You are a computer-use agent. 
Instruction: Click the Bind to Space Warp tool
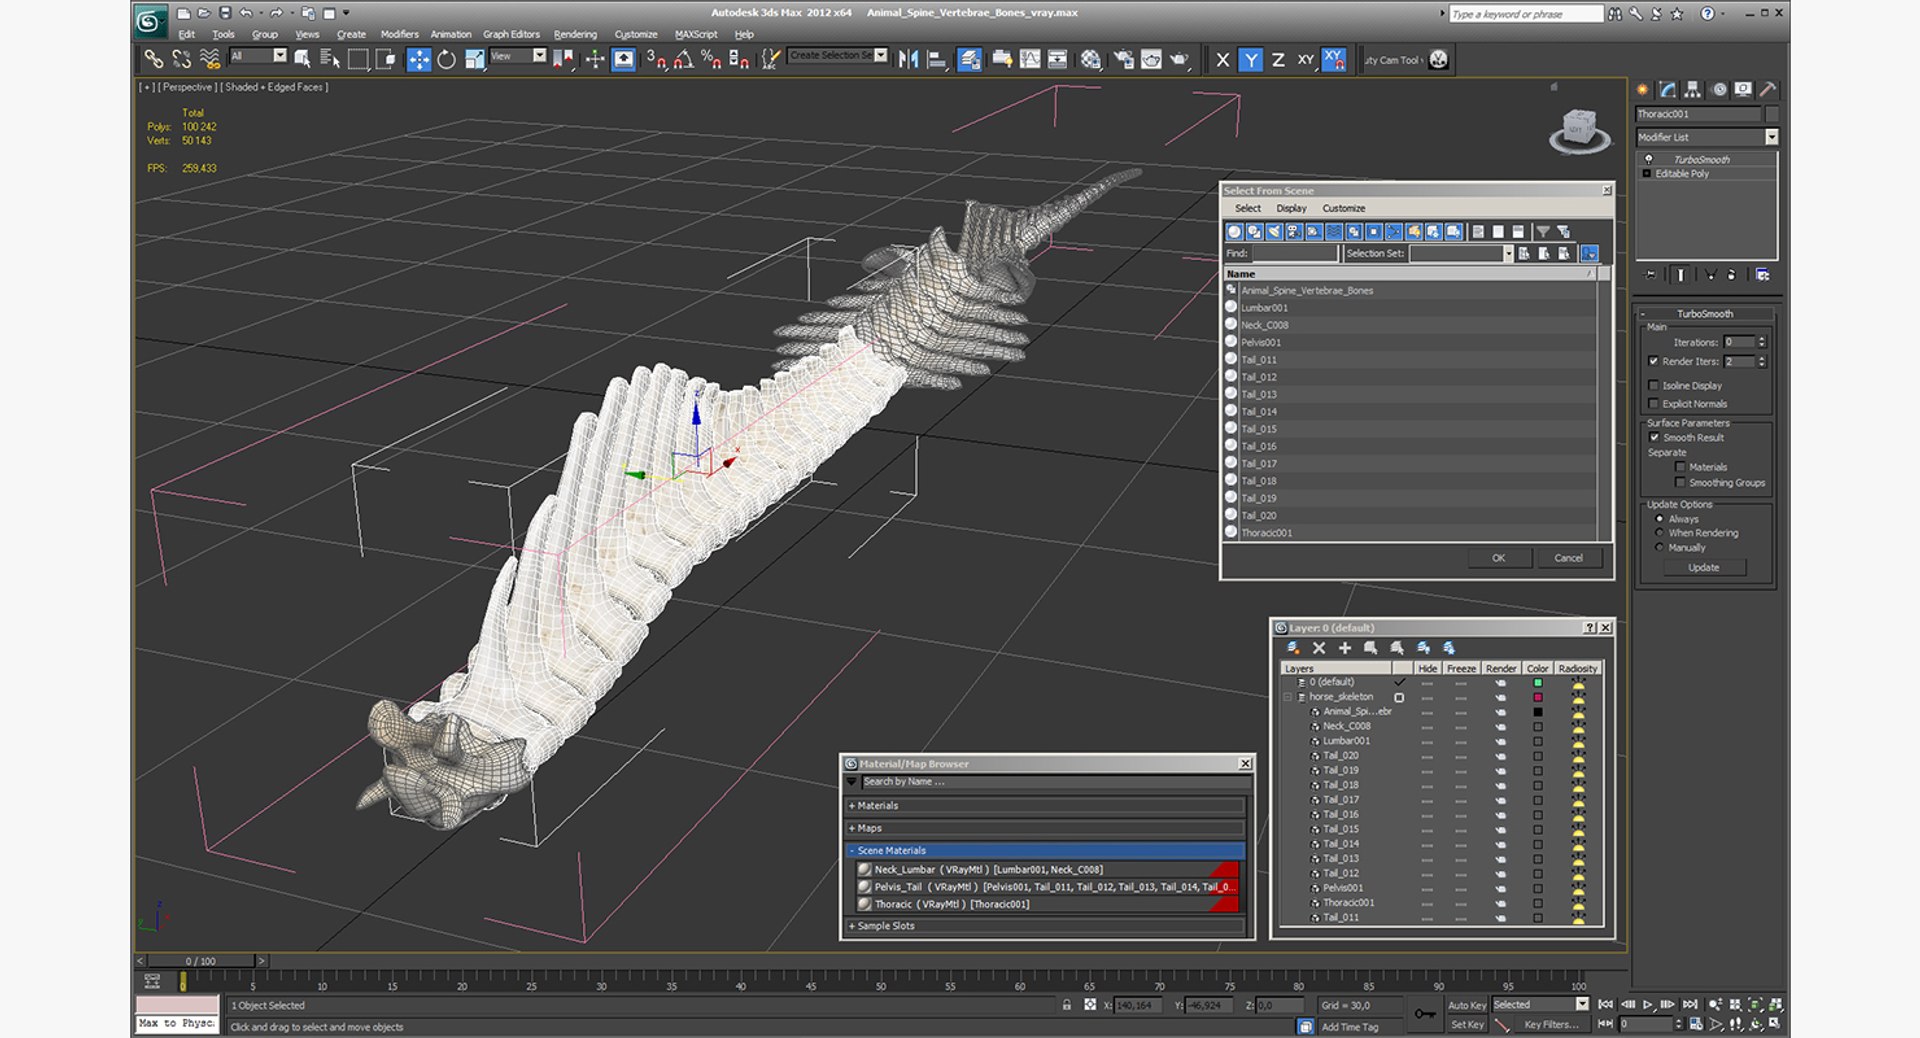tap(209, 60)
